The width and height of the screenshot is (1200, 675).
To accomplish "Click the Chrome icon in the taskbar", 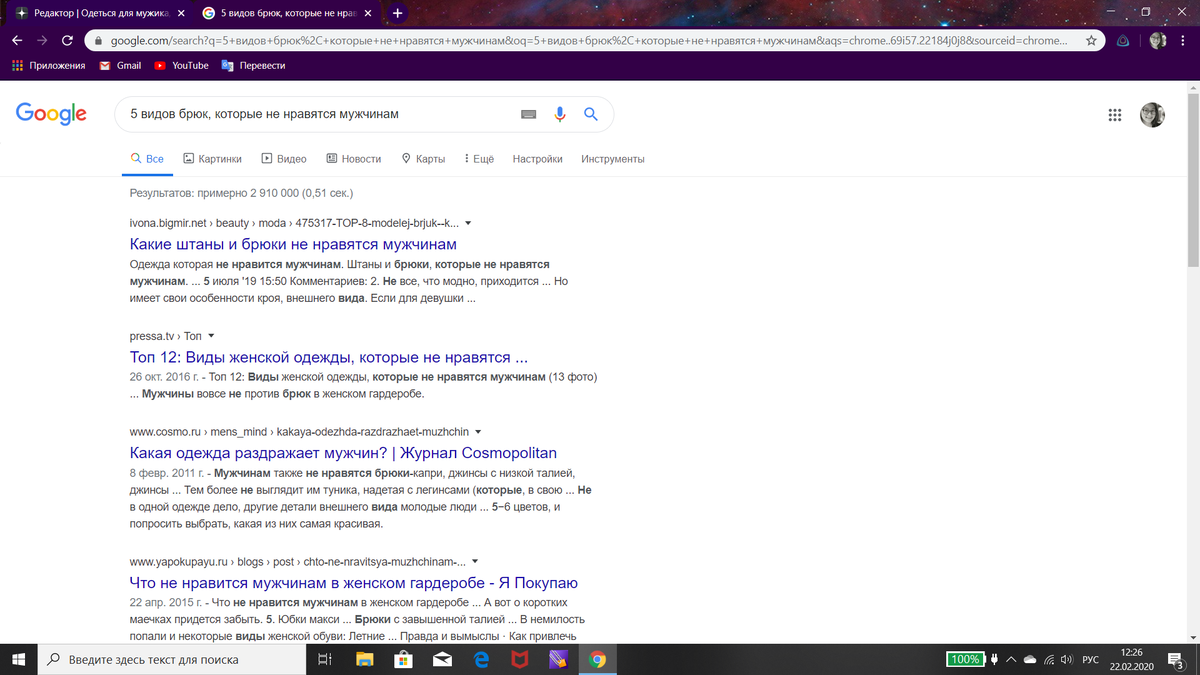I will click(597, 659).
